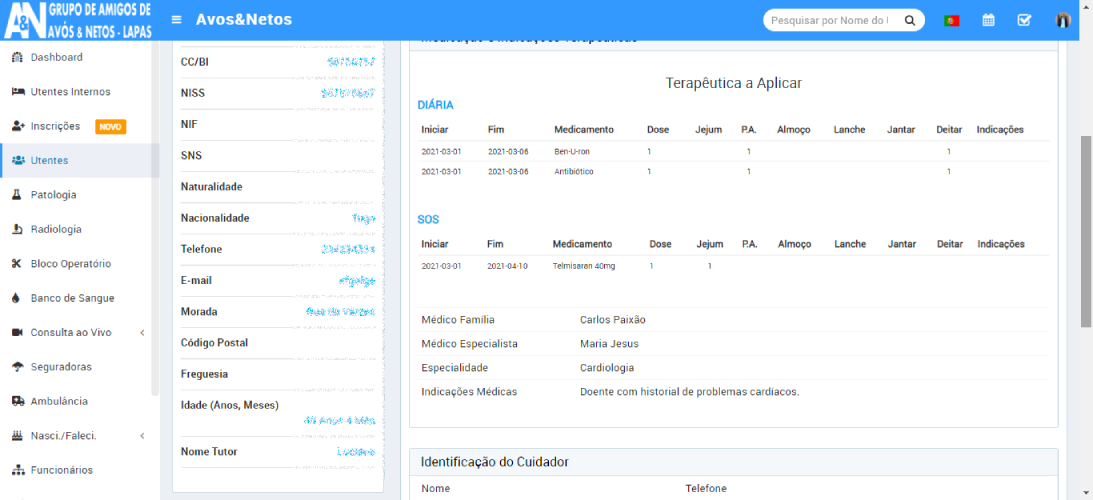Open the tasks checkmark icon in header
The image size is (1093, 500).
coord(1024,20)
